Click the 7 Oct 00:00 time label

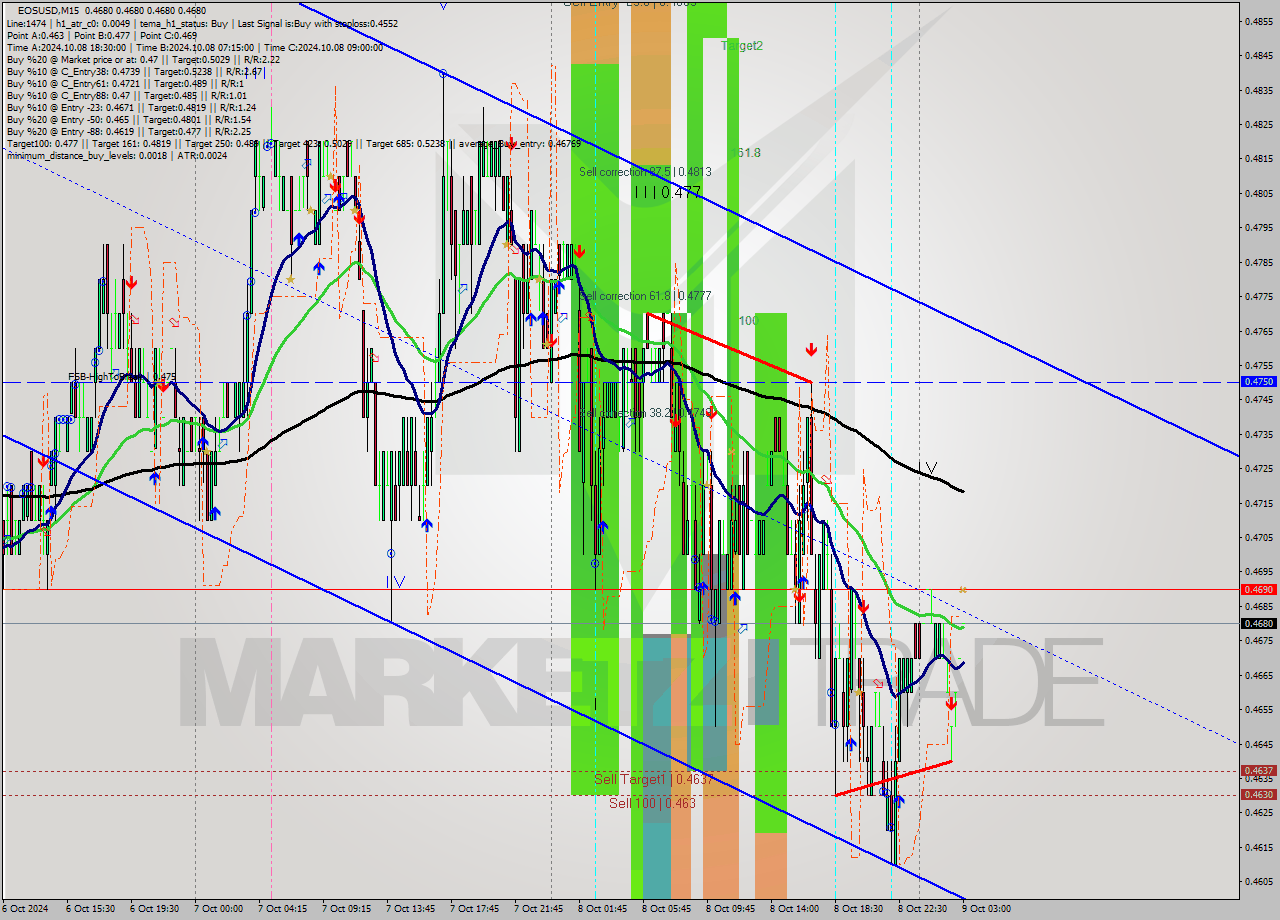[219, 909]
